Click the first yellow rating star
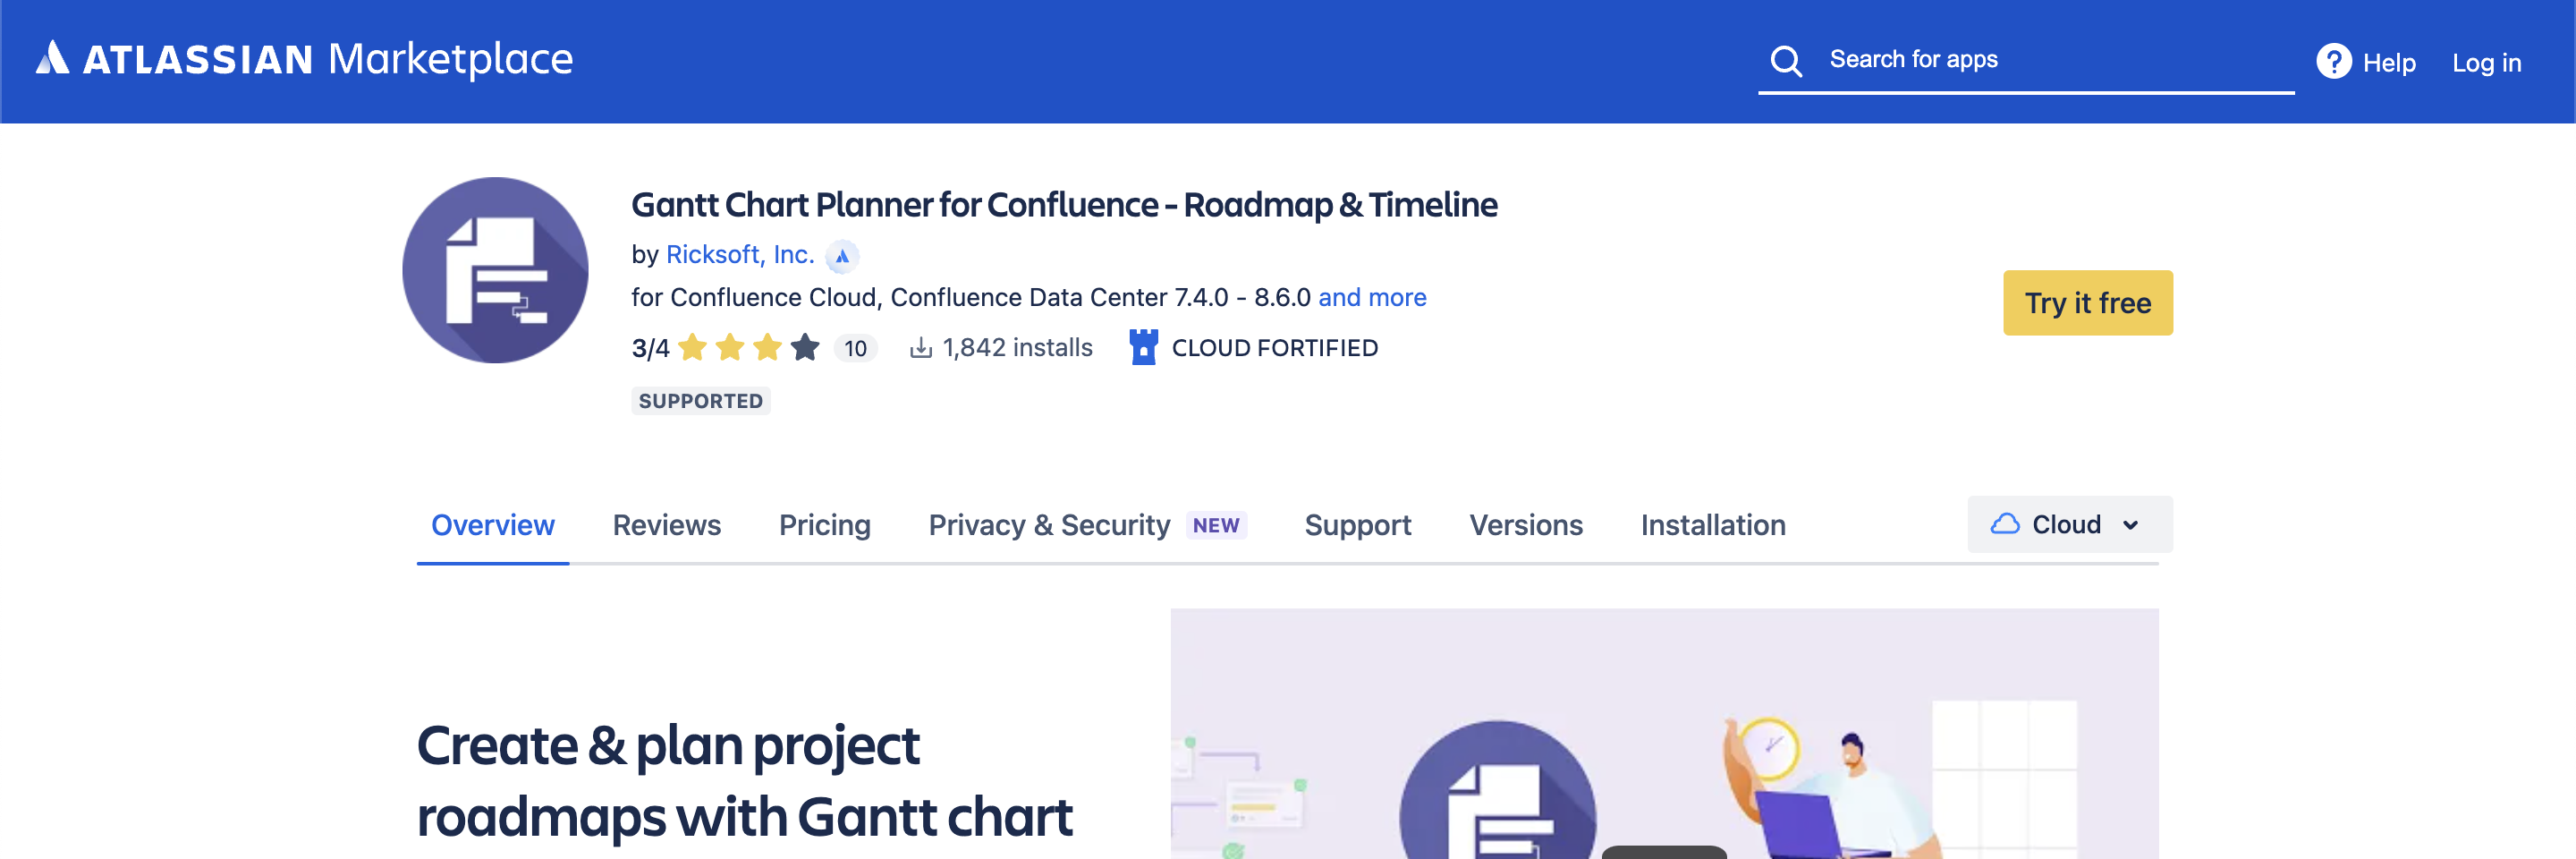This screenshot has height=859, width=2576. click(692, 347)
